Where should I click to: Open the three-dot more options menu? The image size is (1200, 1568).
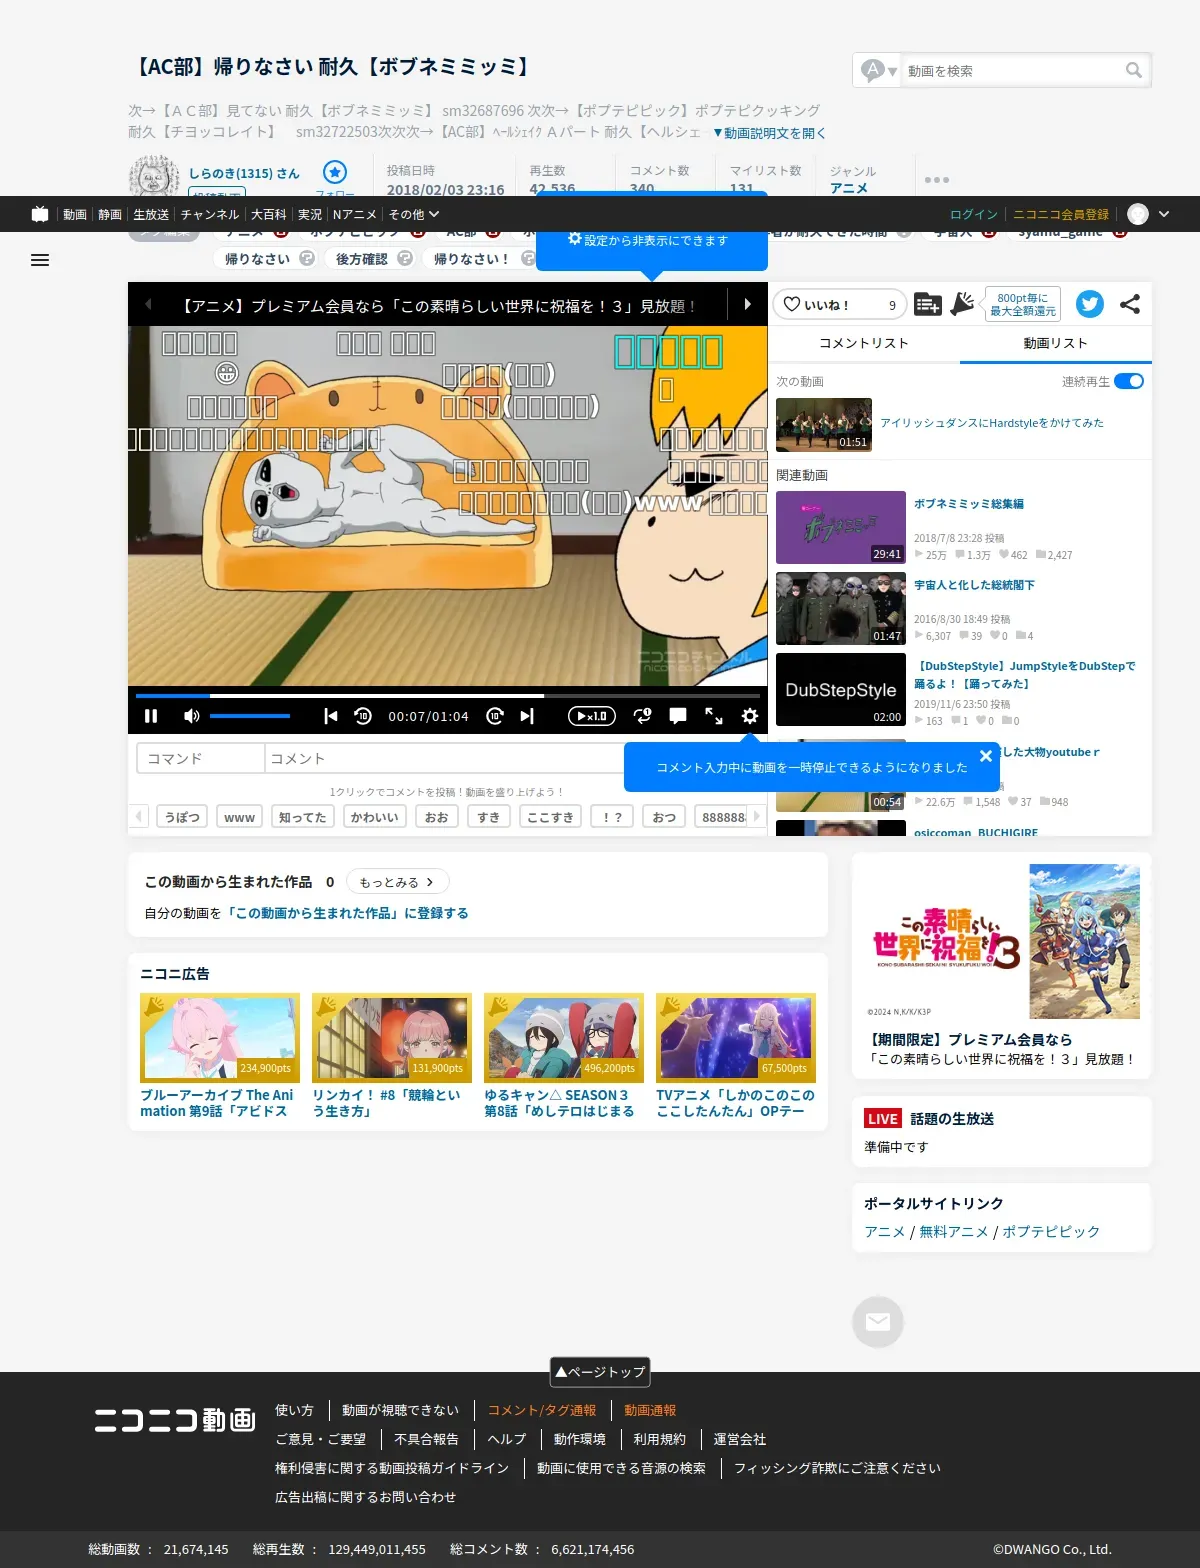(937, 180)
